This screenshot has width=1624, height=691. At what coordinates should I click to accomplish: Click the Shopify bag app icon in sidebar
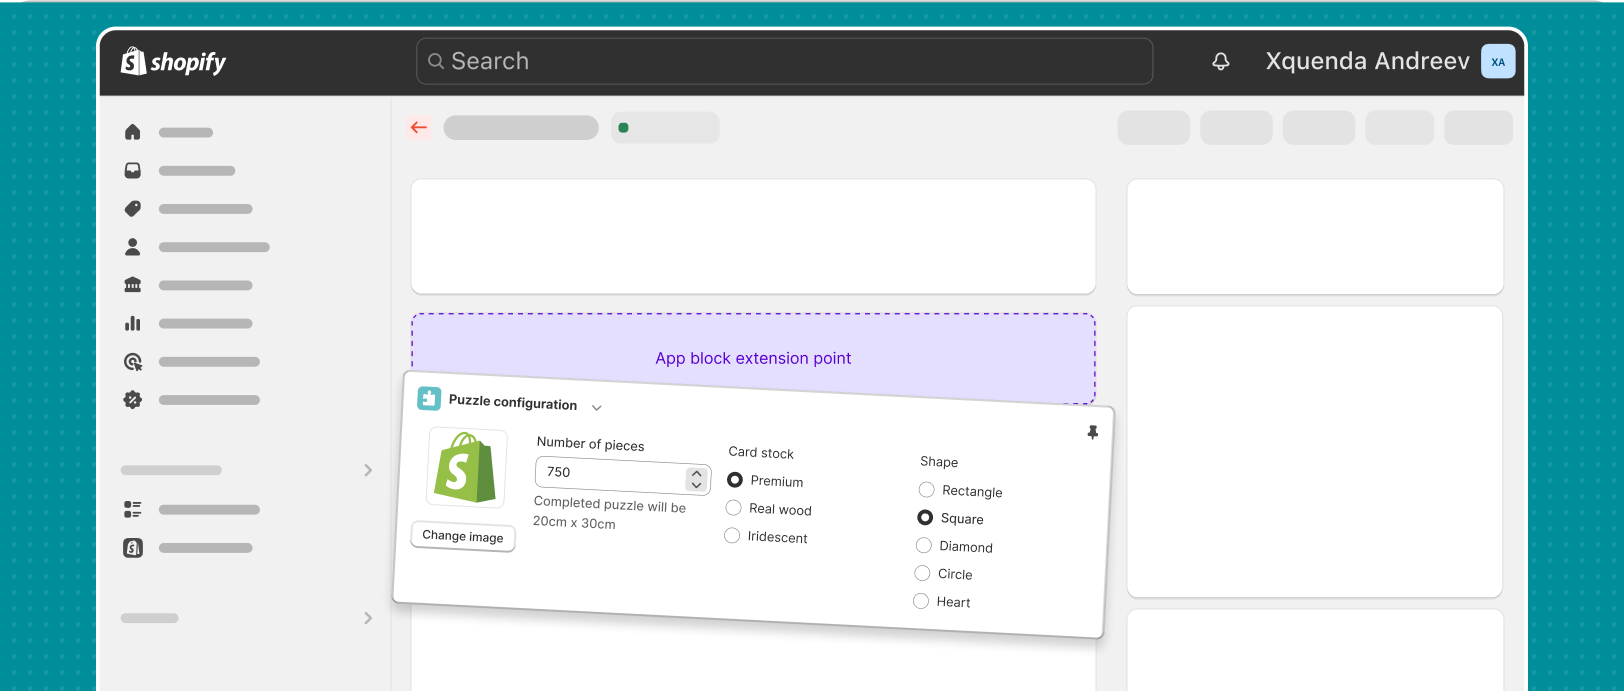pyautogui.click(x=133, y=548)
